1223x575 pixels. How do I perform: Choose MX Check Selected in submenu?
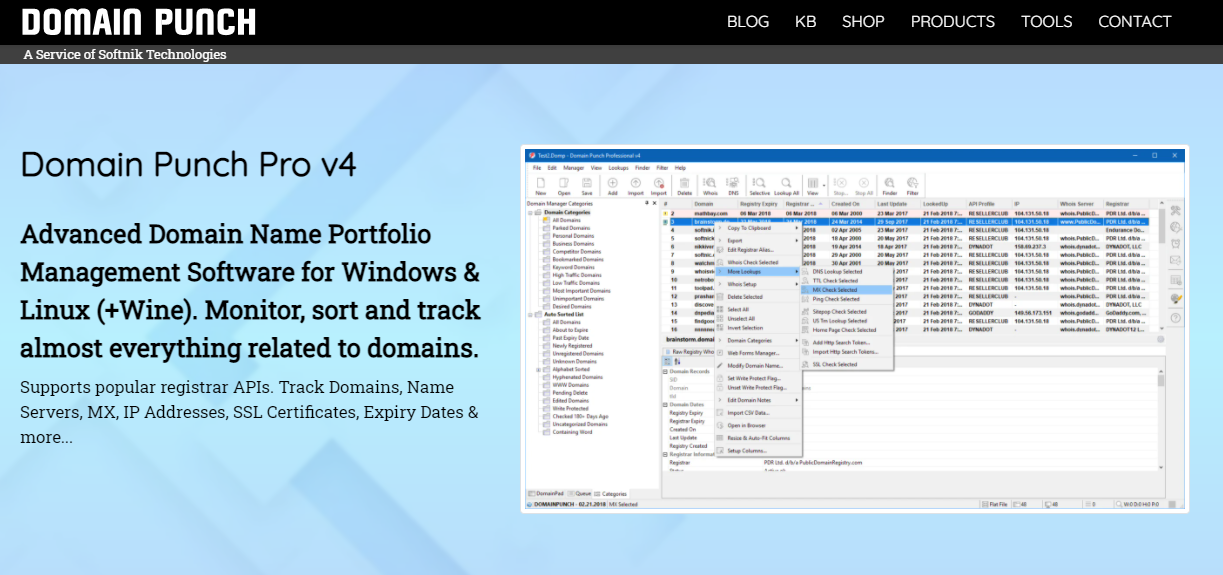(x=847, y=290)
